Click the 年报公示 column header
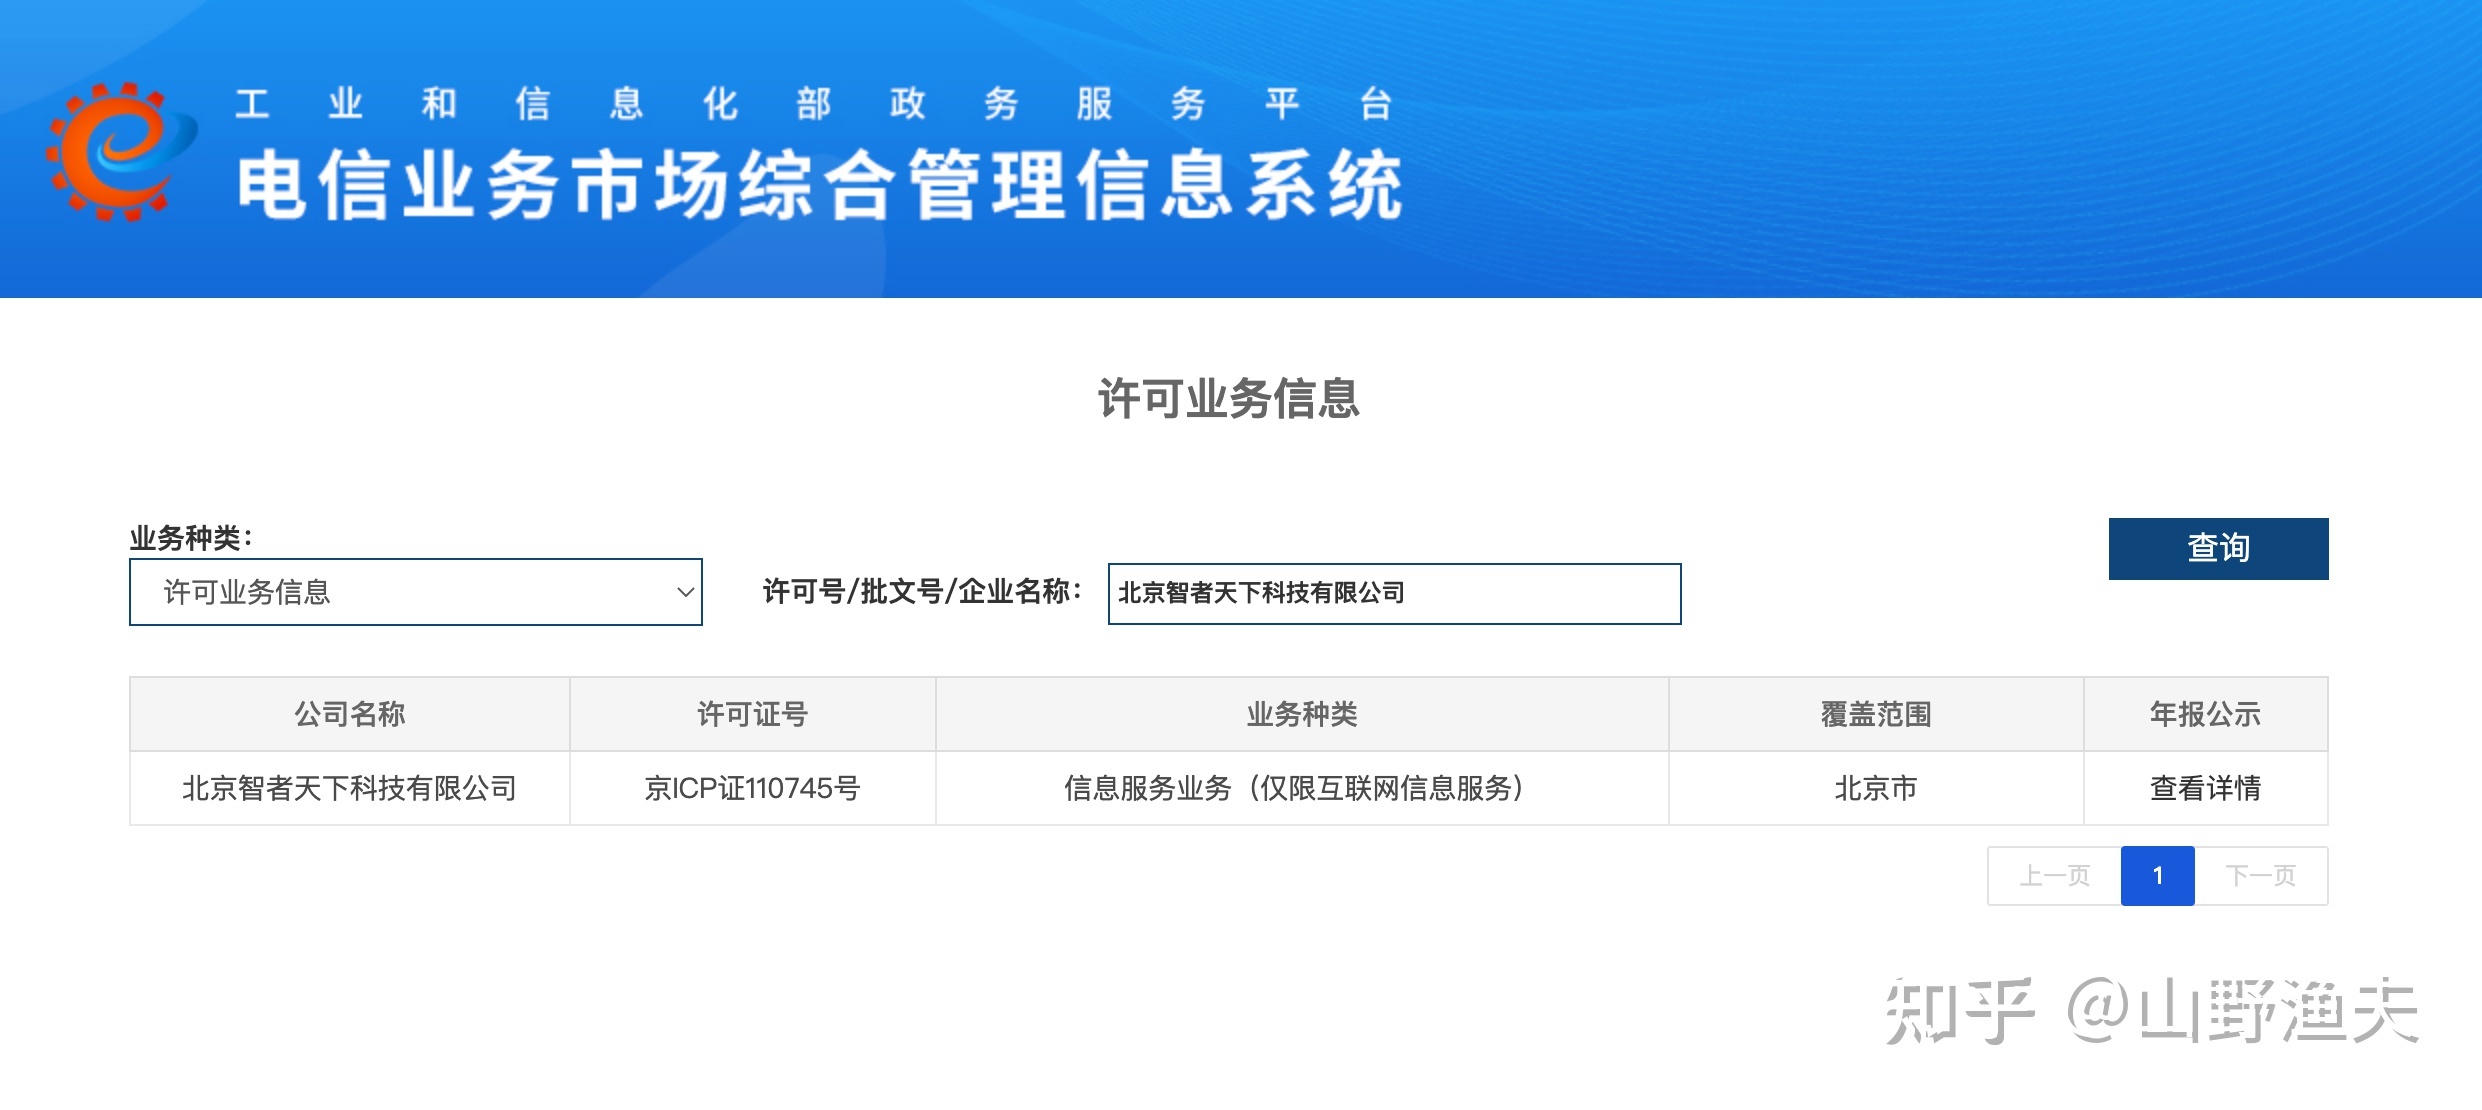The width and height of the screenshot is (2482, 1110). (2205, 714)
